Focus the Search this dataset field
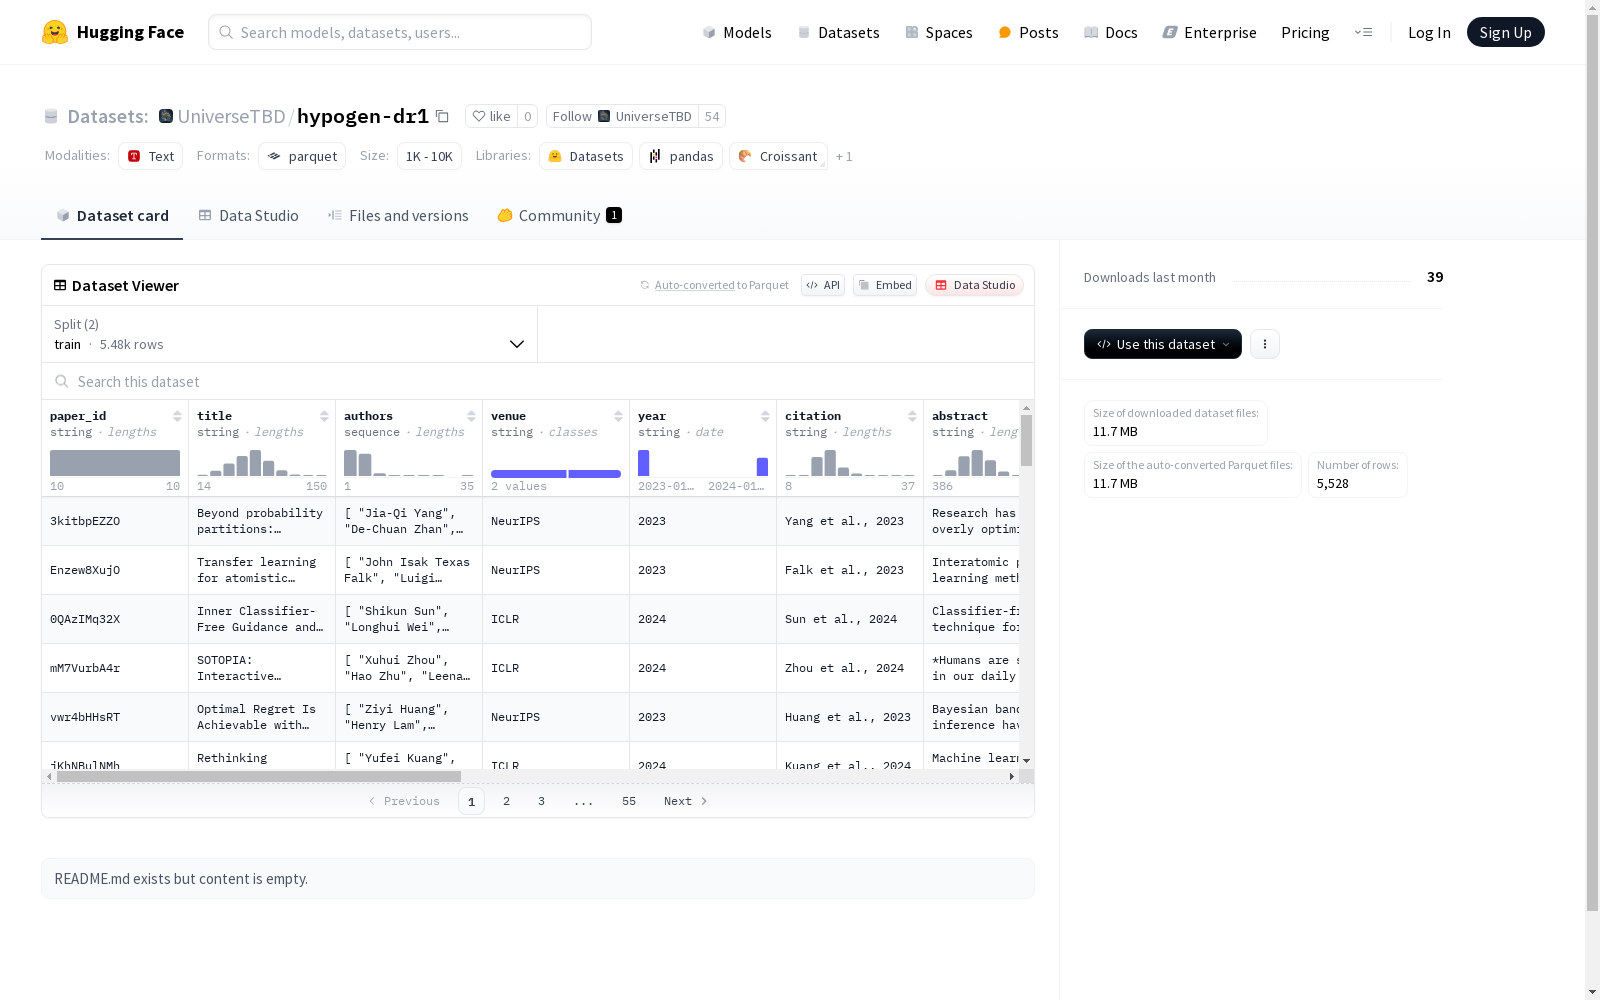This screenshot has height=1000, width=1600. click(x=538, y=381)
